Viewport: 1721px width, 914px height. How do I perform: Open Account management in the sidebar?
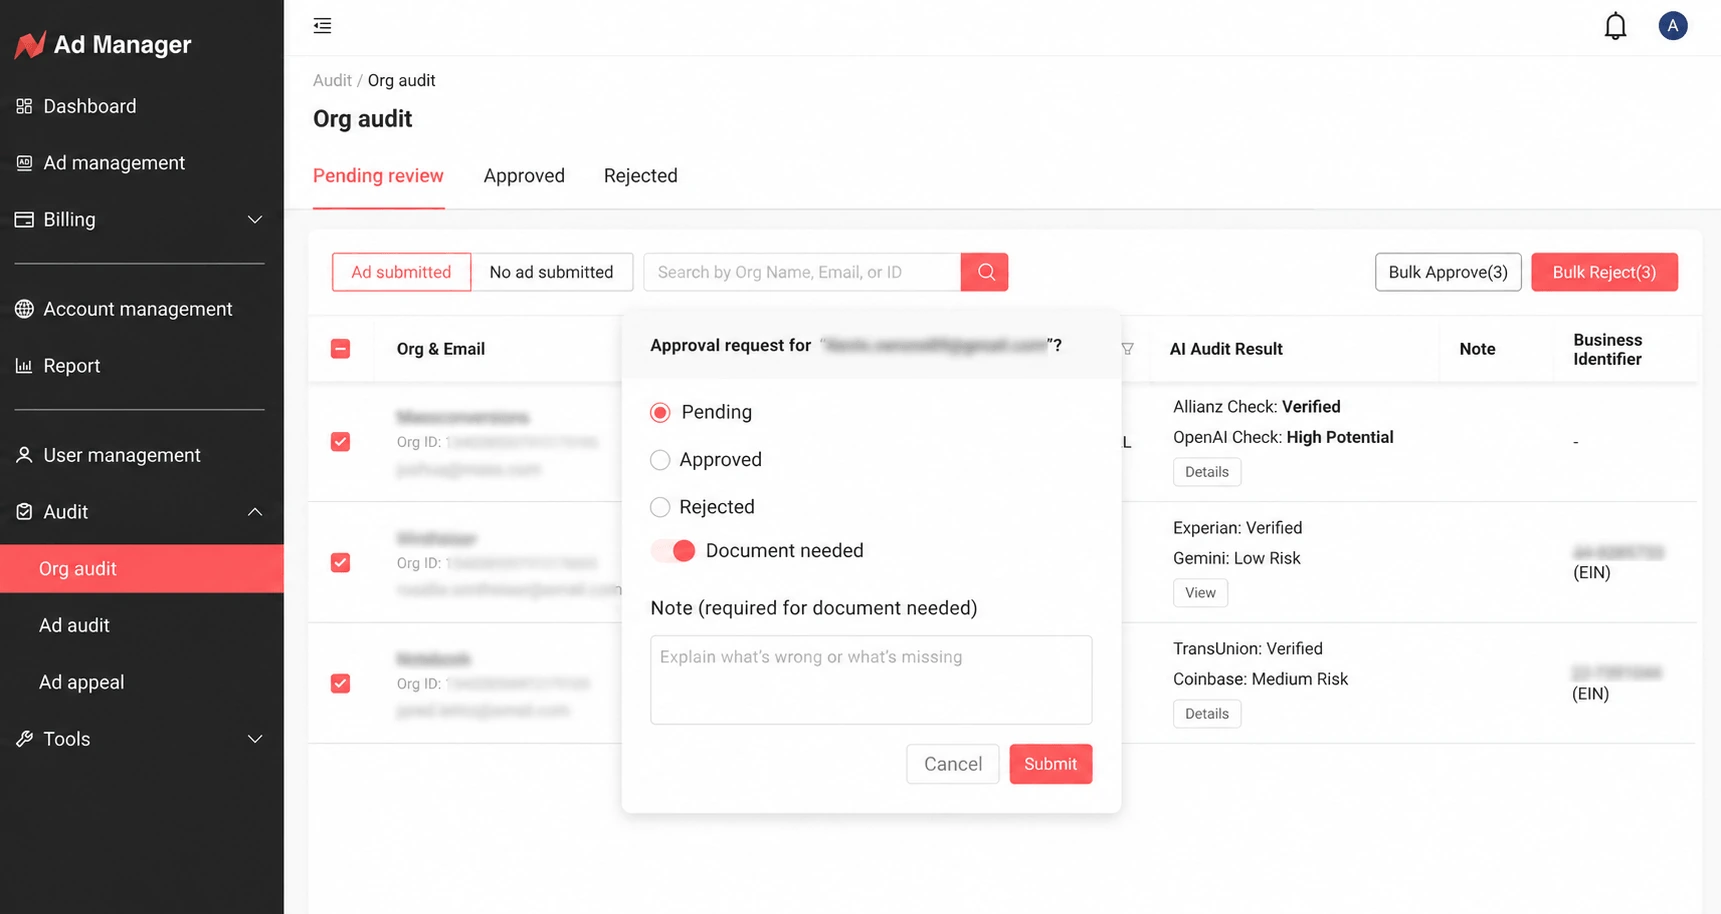140,309
